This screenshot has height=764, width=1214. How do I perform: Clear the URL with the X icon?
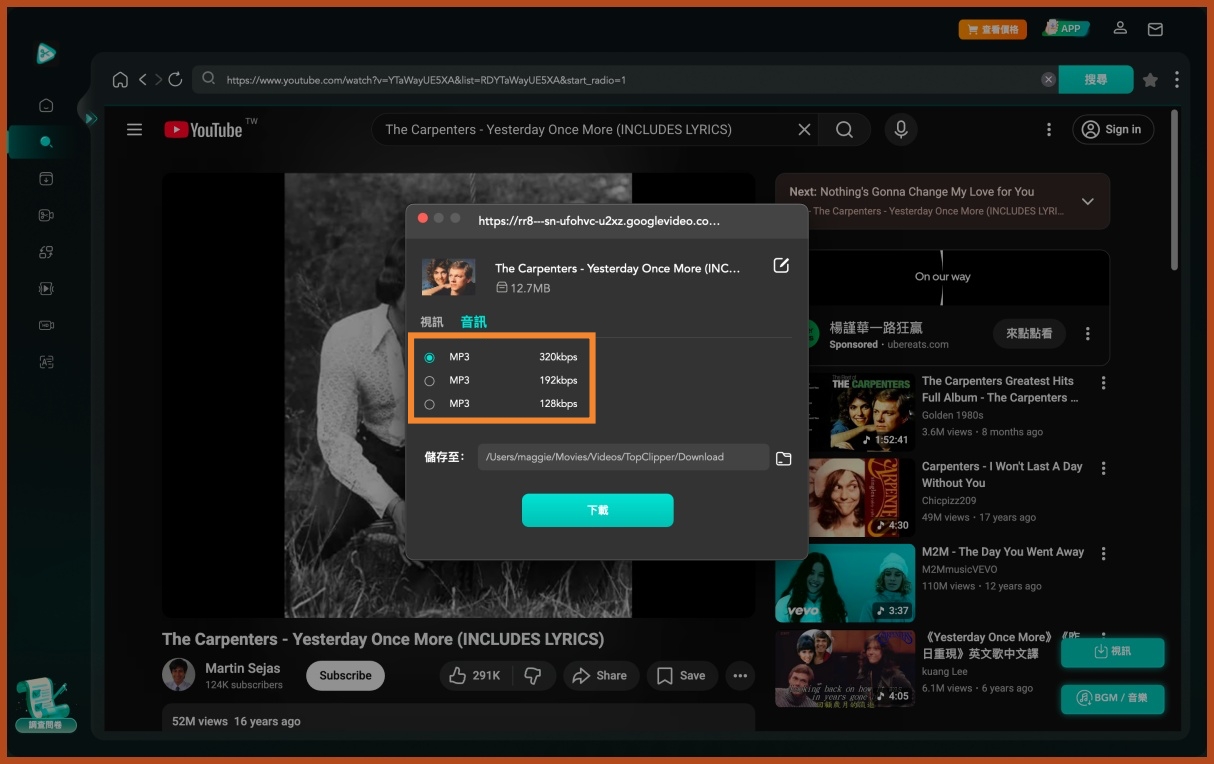coord(1048,80)
